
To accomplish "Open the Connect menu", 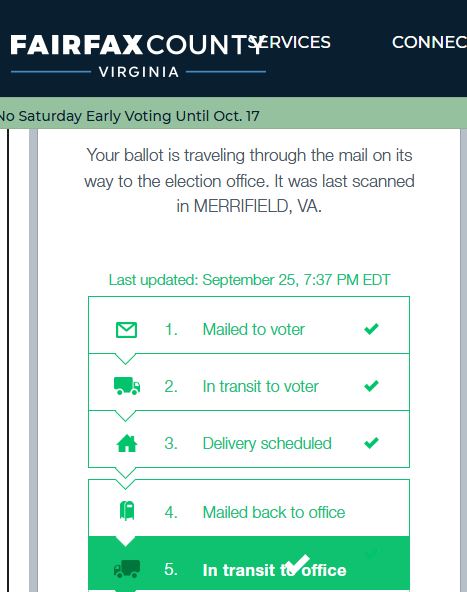I will point(429,42).
